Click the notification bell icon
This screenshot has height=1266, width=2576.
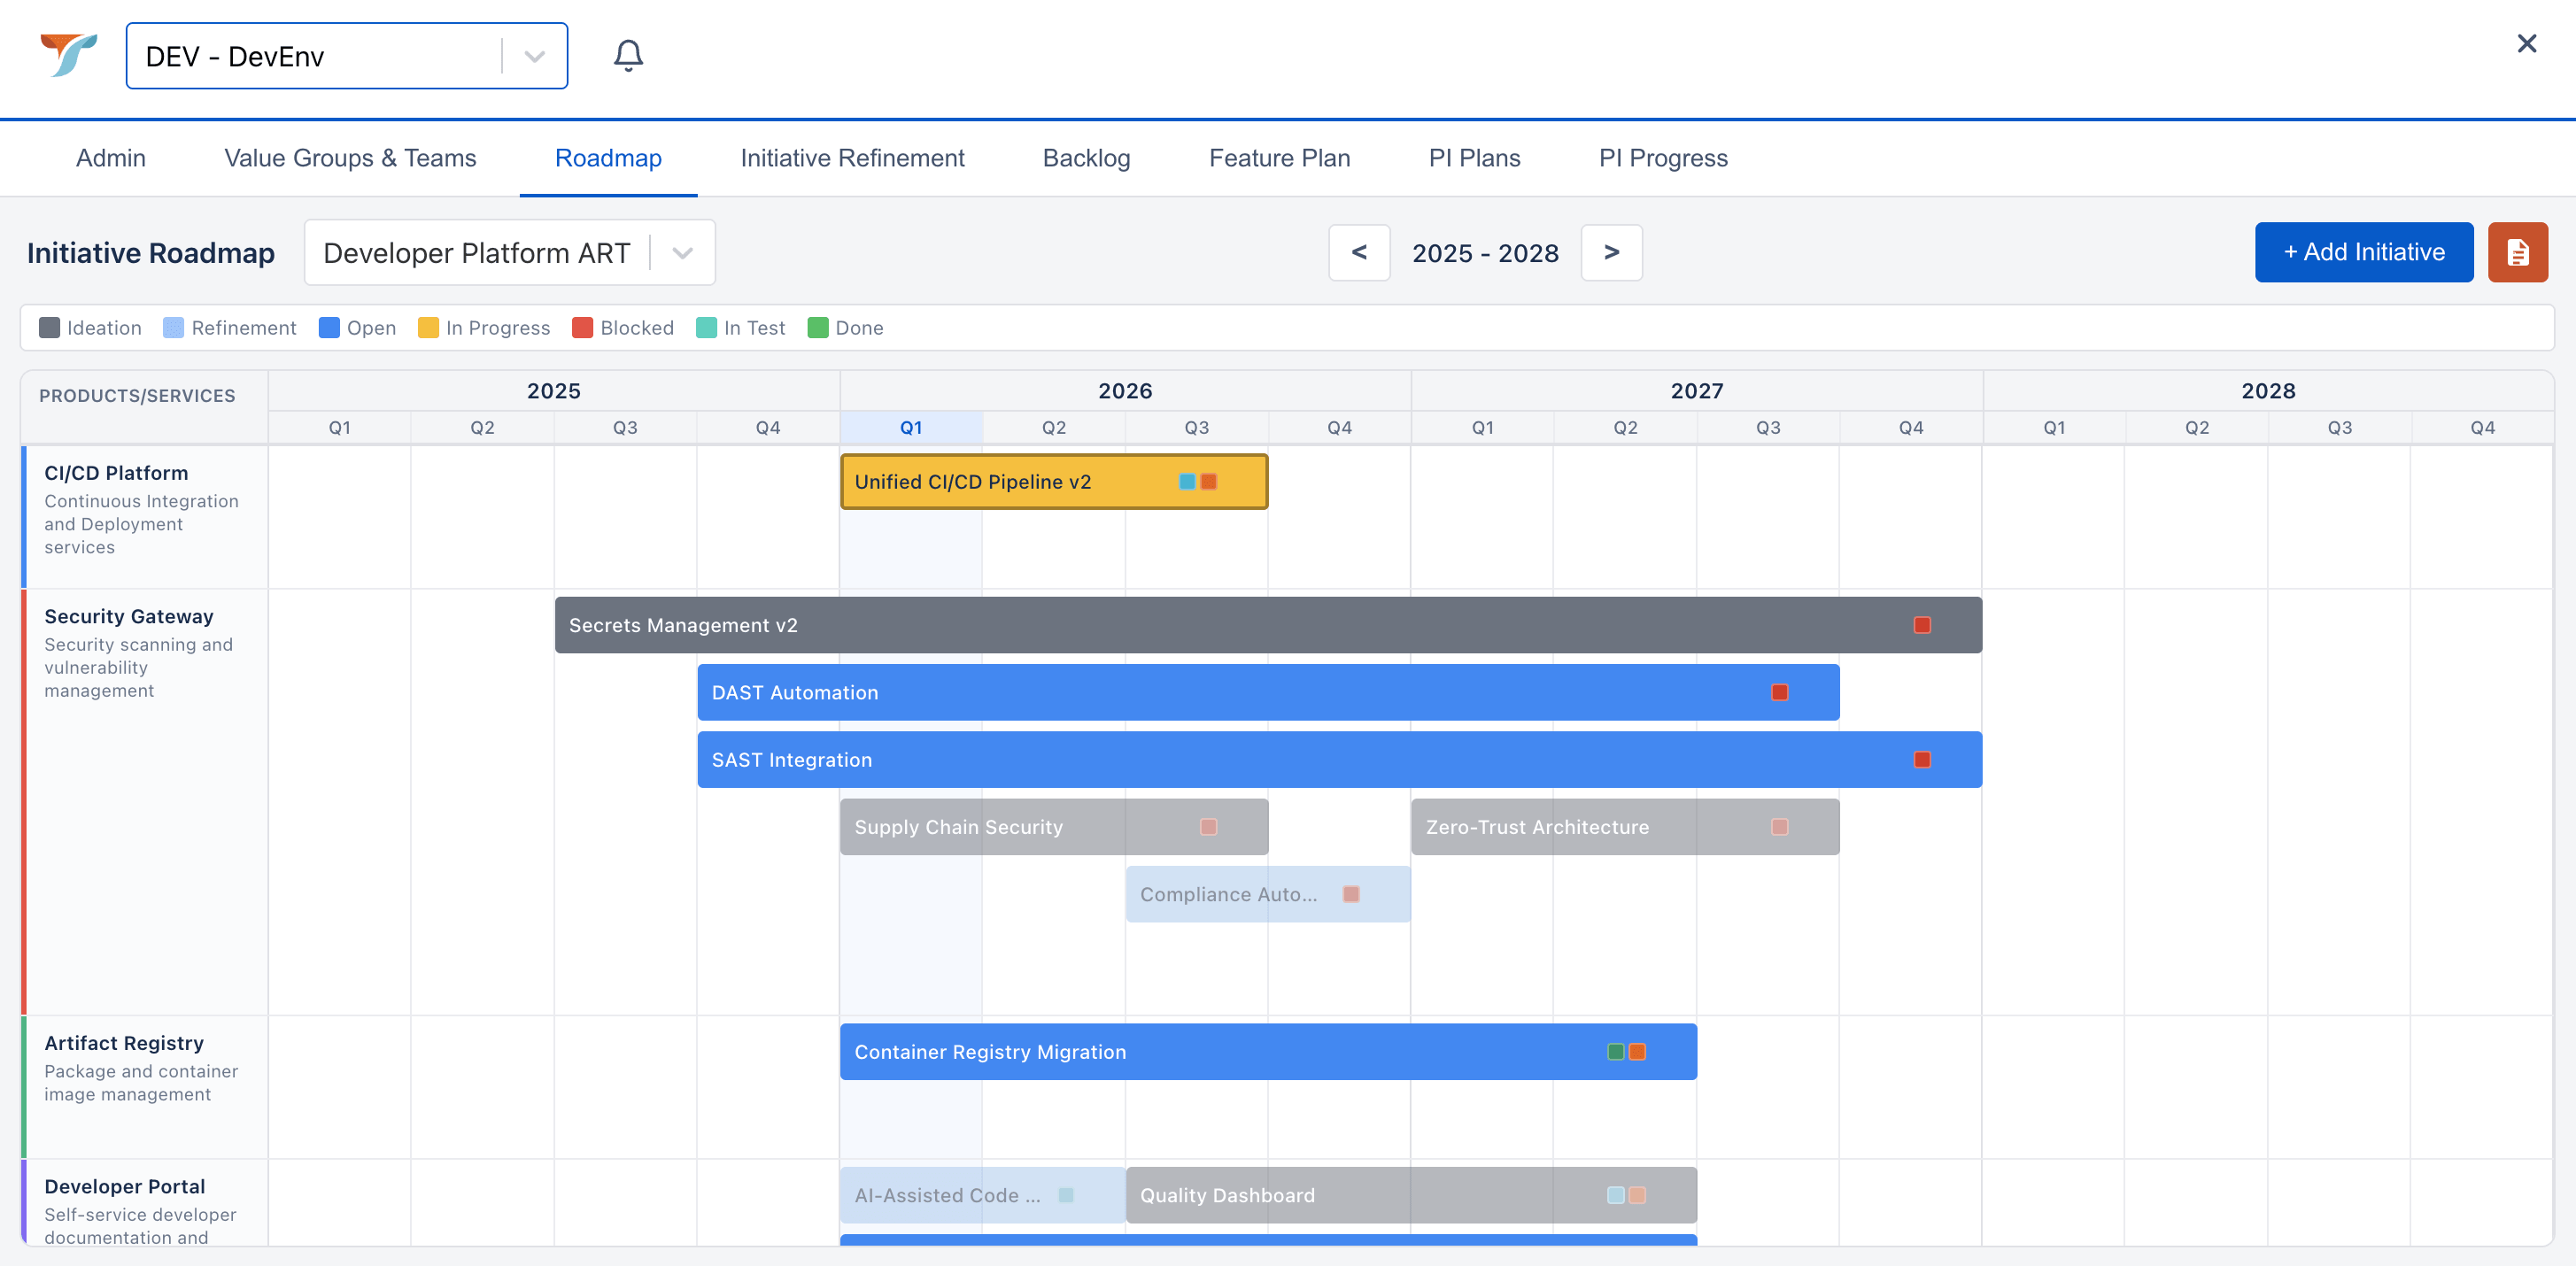point(628,55)
